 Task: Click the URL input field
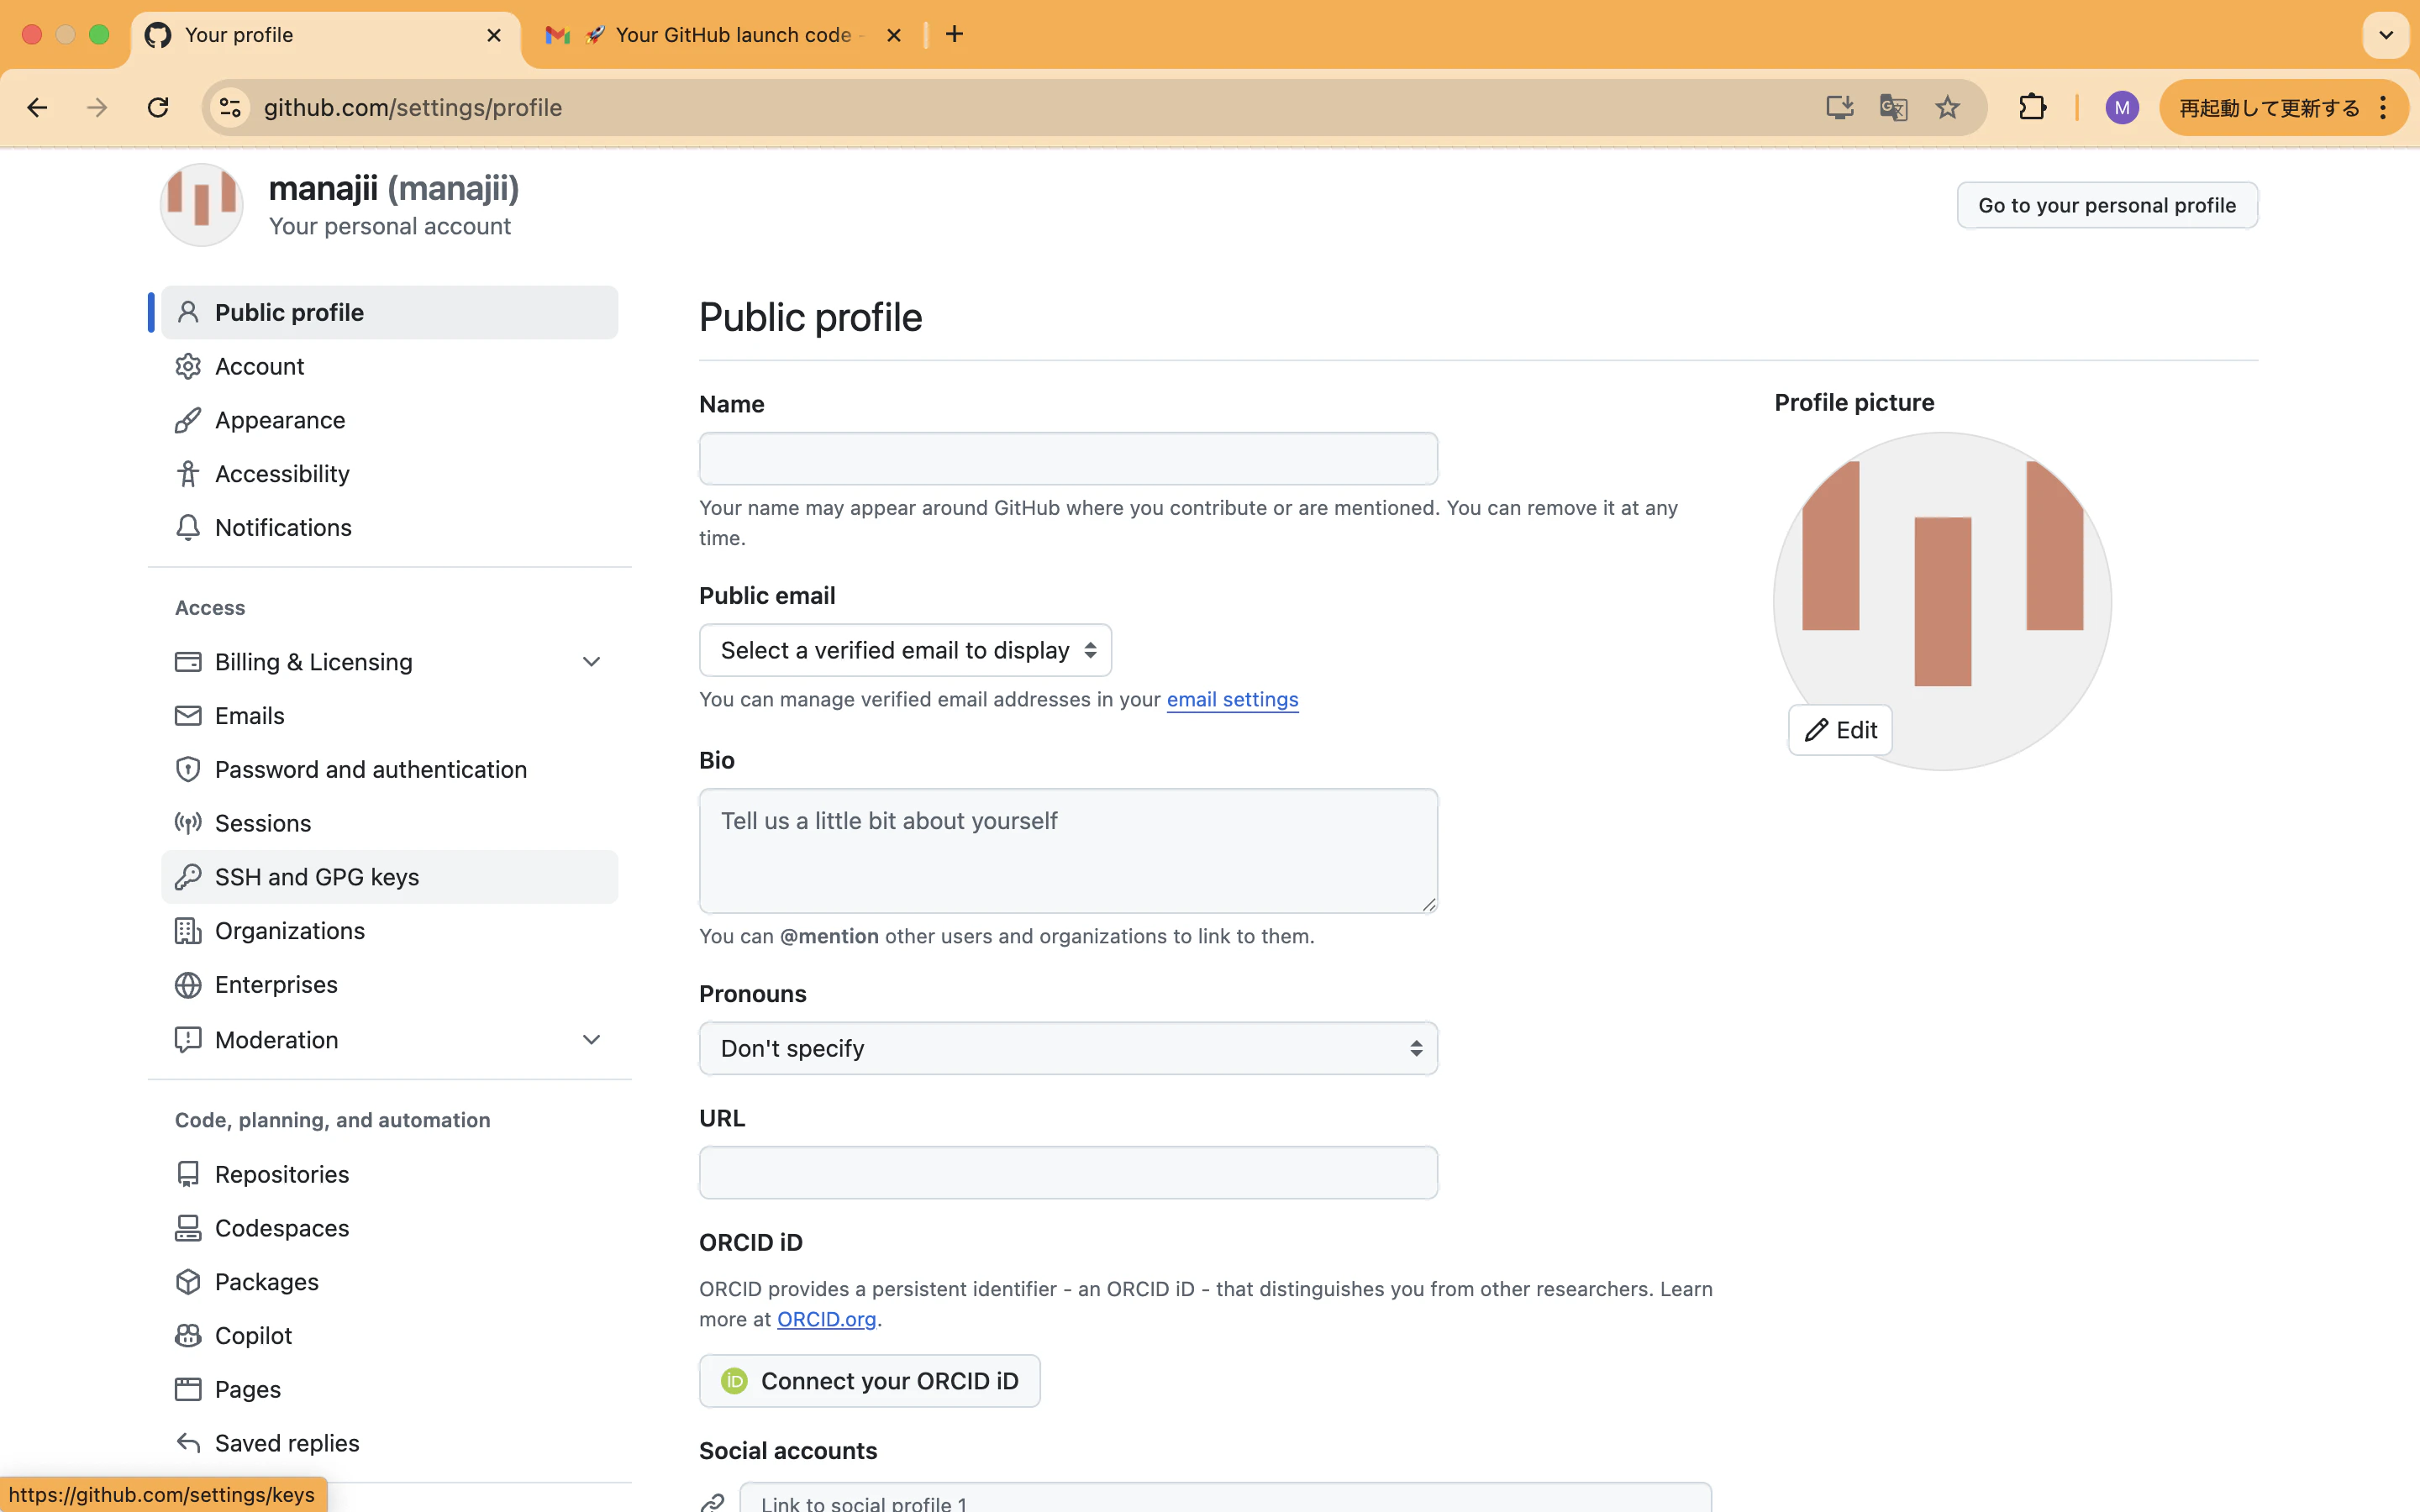1068,1173
